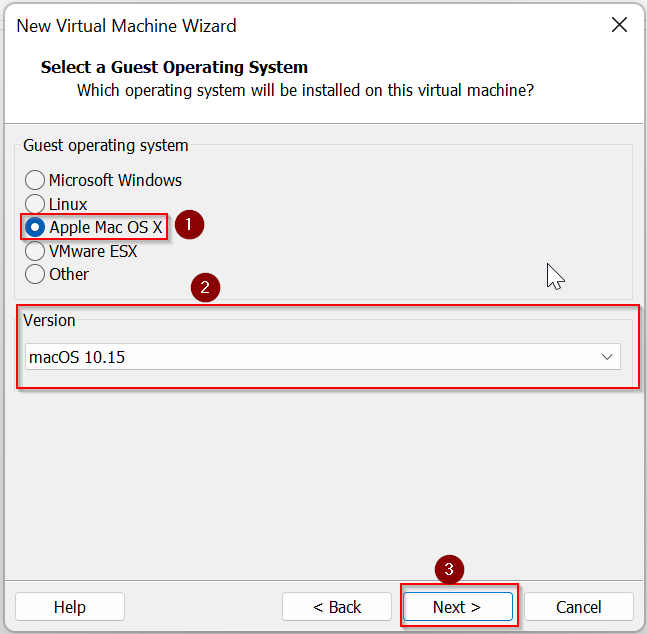Viewport: 647px width, 634px height.
Task: Proceed by clicking Next >
Action: 457,607
